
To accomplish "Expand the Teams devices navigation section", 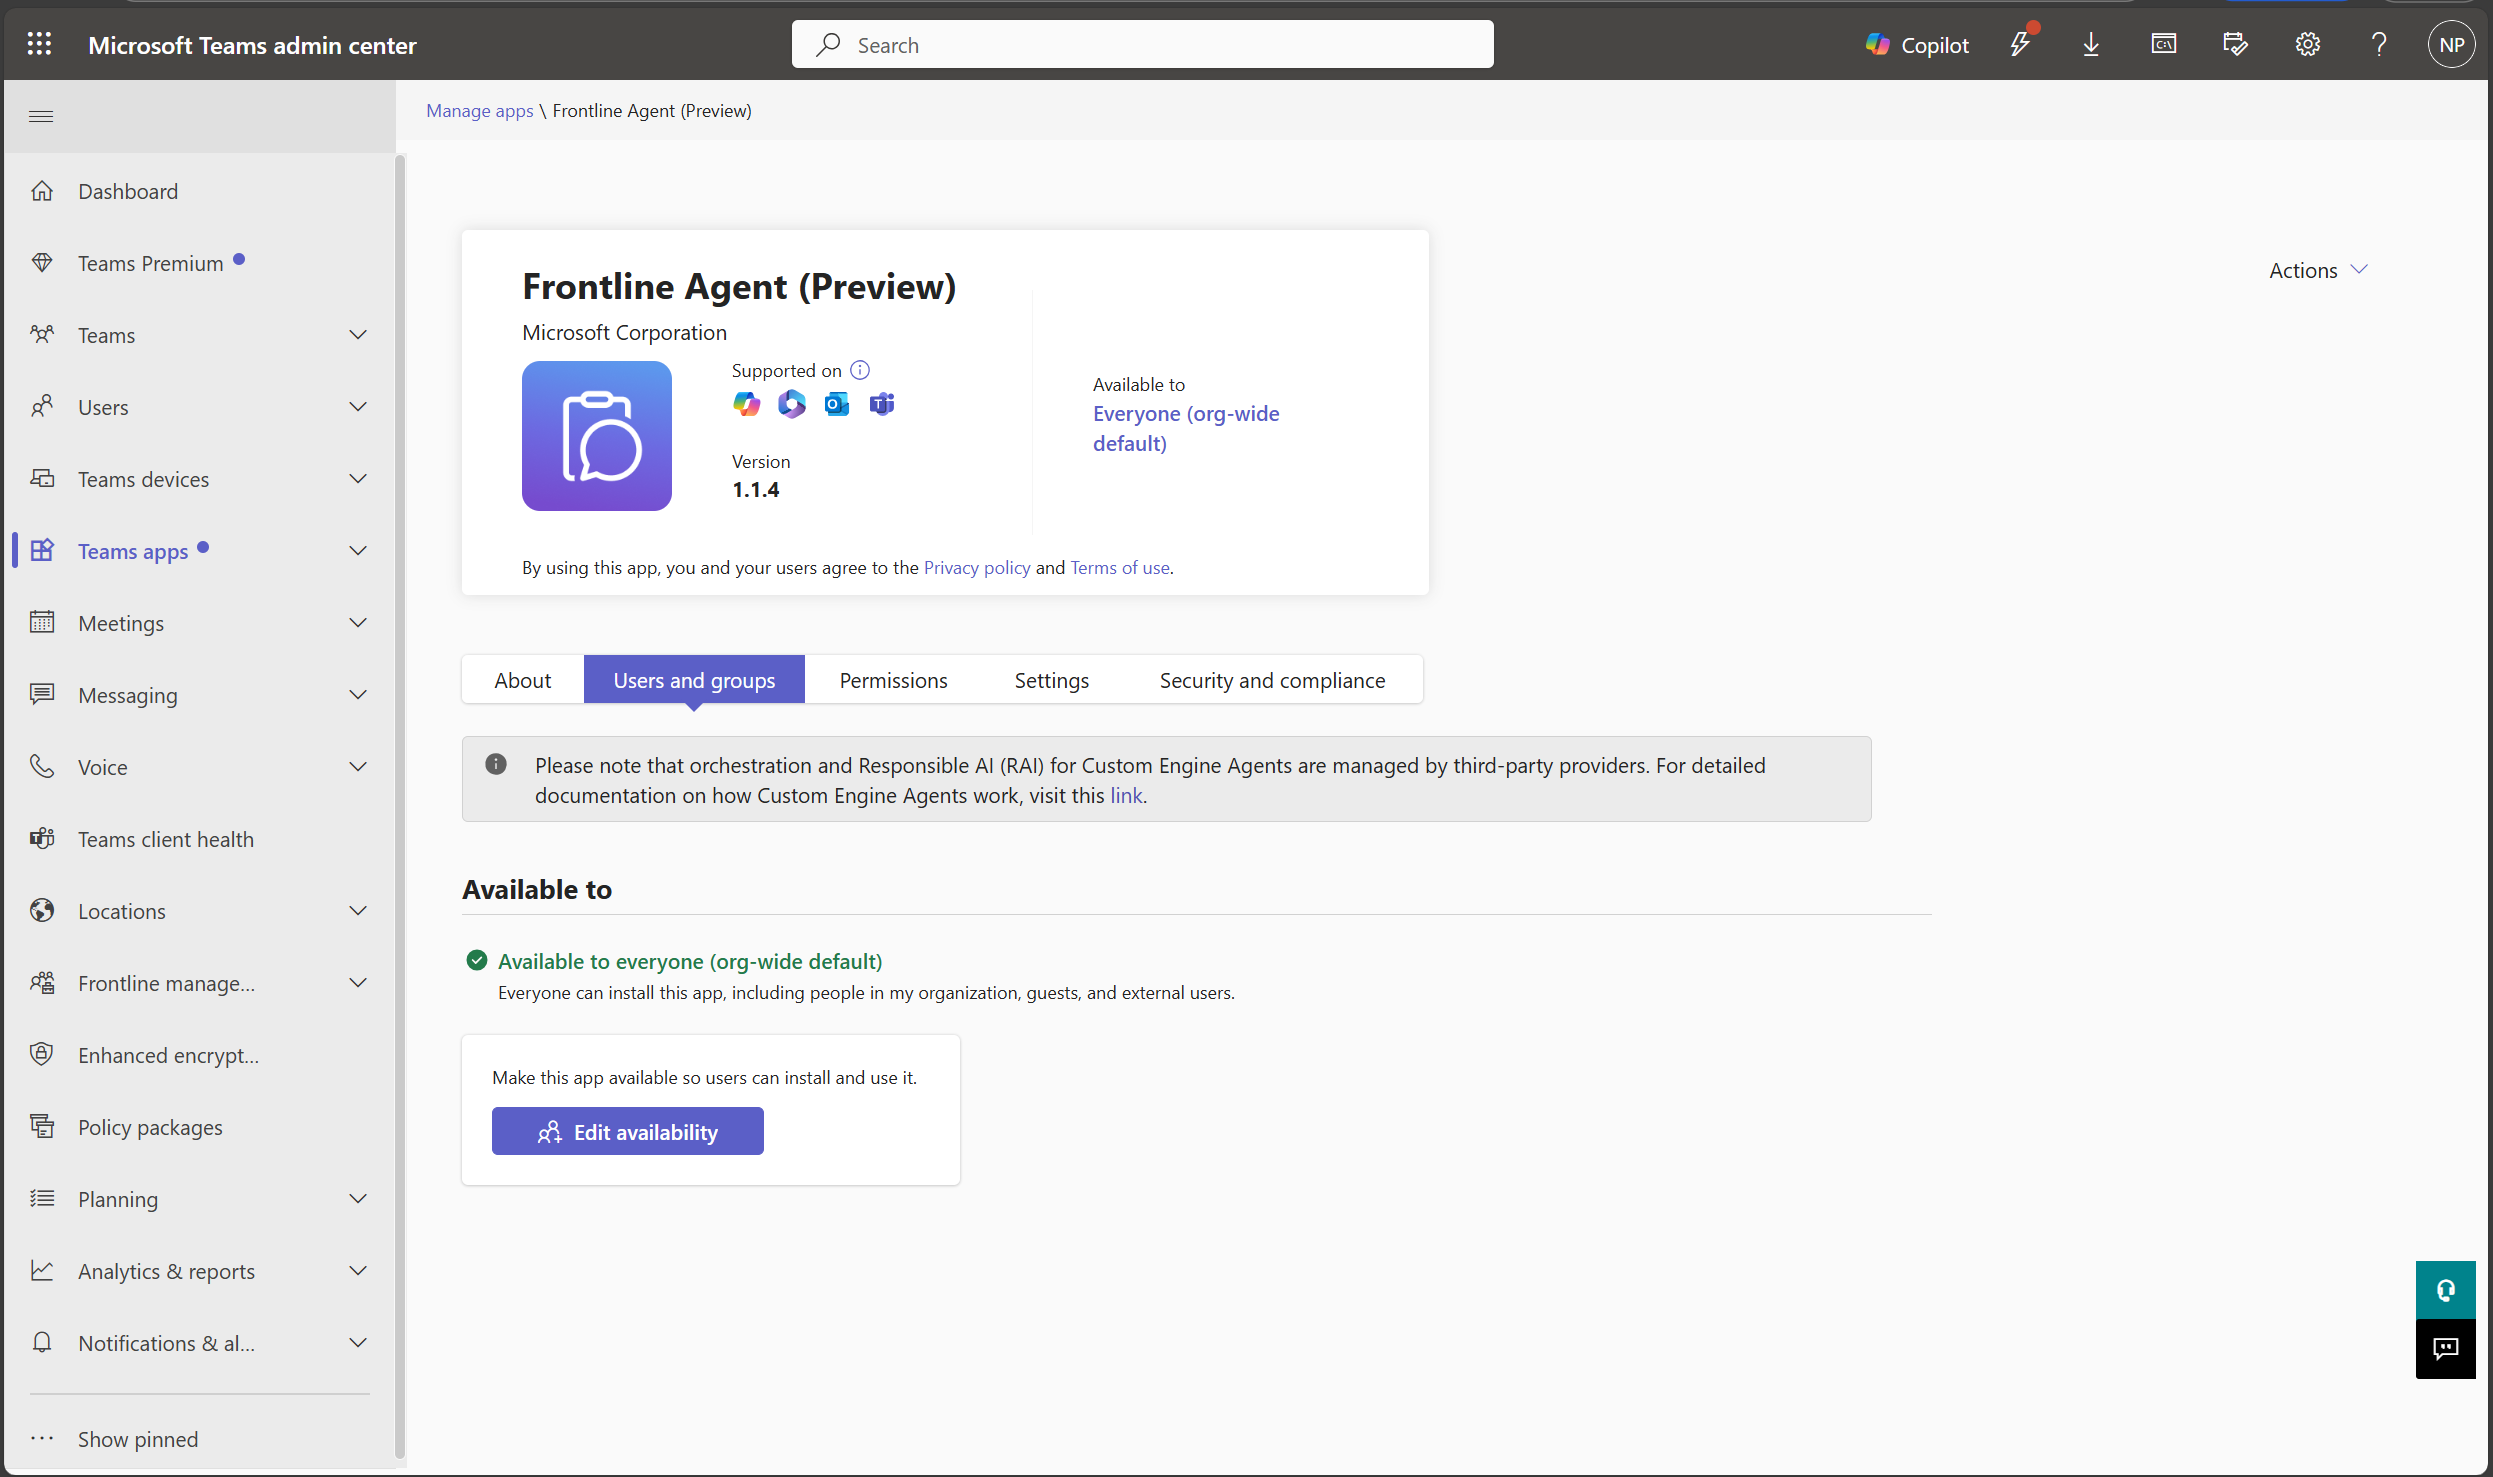I will click(x=358, y=479).
